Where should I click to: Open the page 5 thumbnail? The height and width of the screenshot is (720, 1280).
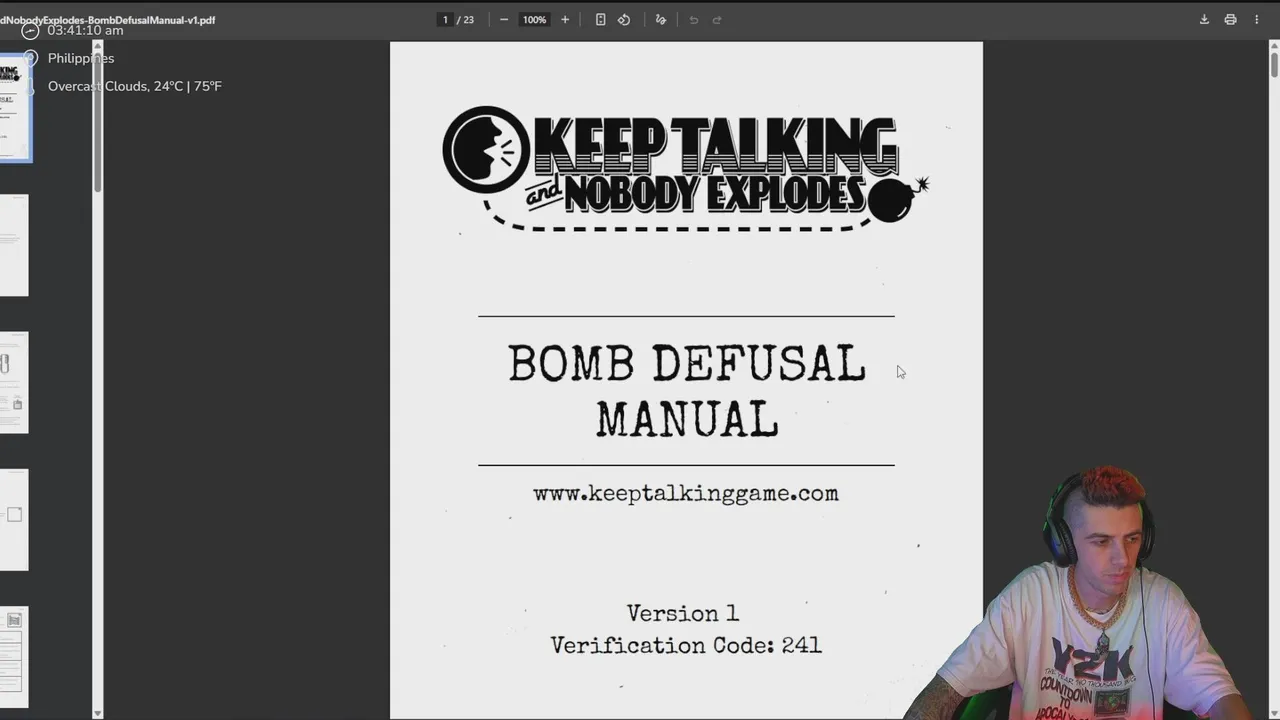click(13, 657)
